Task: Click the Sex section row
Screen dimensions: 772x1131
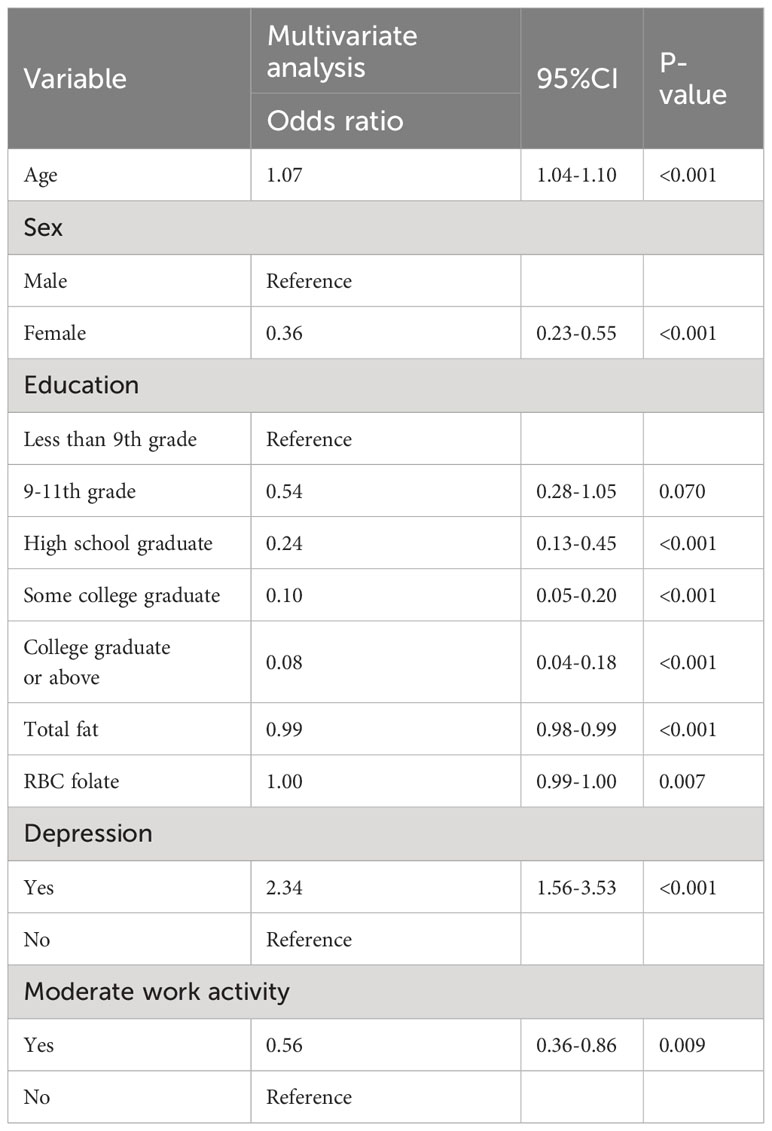Action: click(x=385, y=227)
